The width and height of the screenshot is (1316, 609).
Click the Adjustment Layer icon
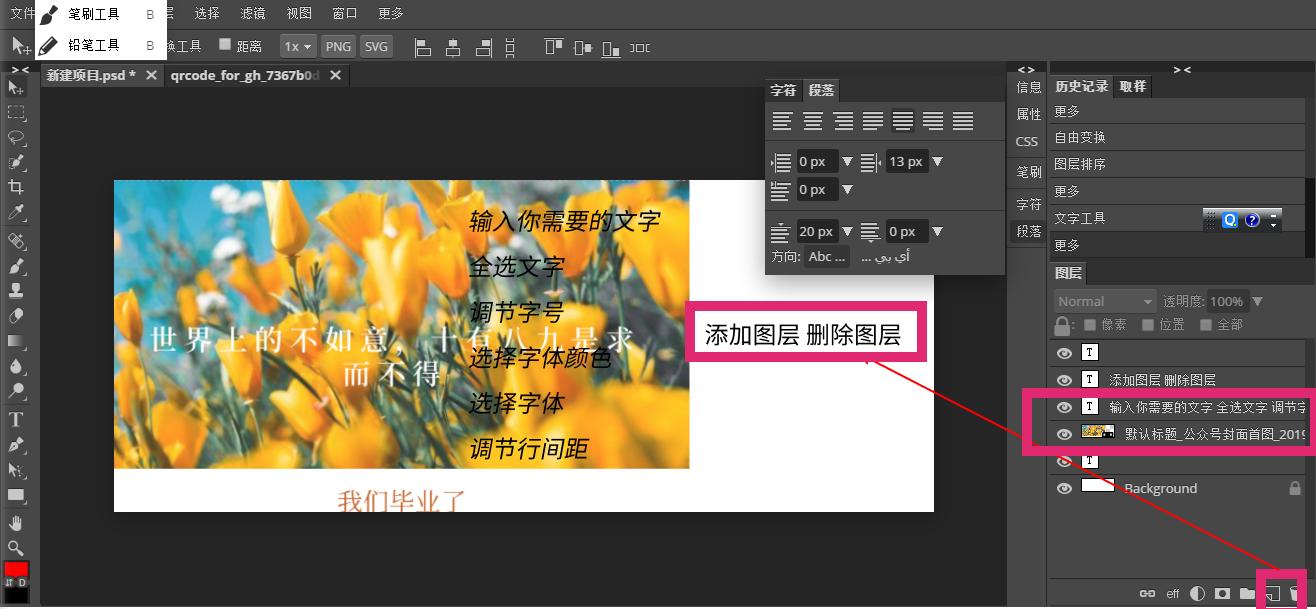pyautogui.click(x=1197, y=592)
